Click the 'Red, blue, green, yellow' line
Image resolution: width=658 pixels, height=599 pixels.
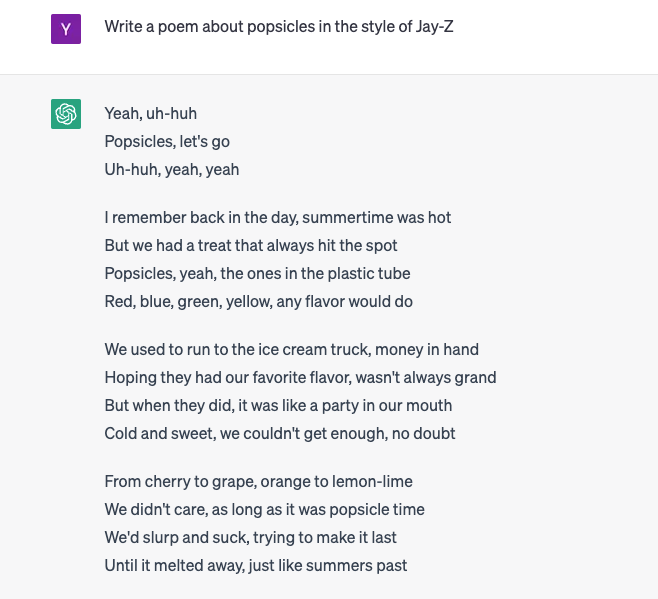[258, 301]
